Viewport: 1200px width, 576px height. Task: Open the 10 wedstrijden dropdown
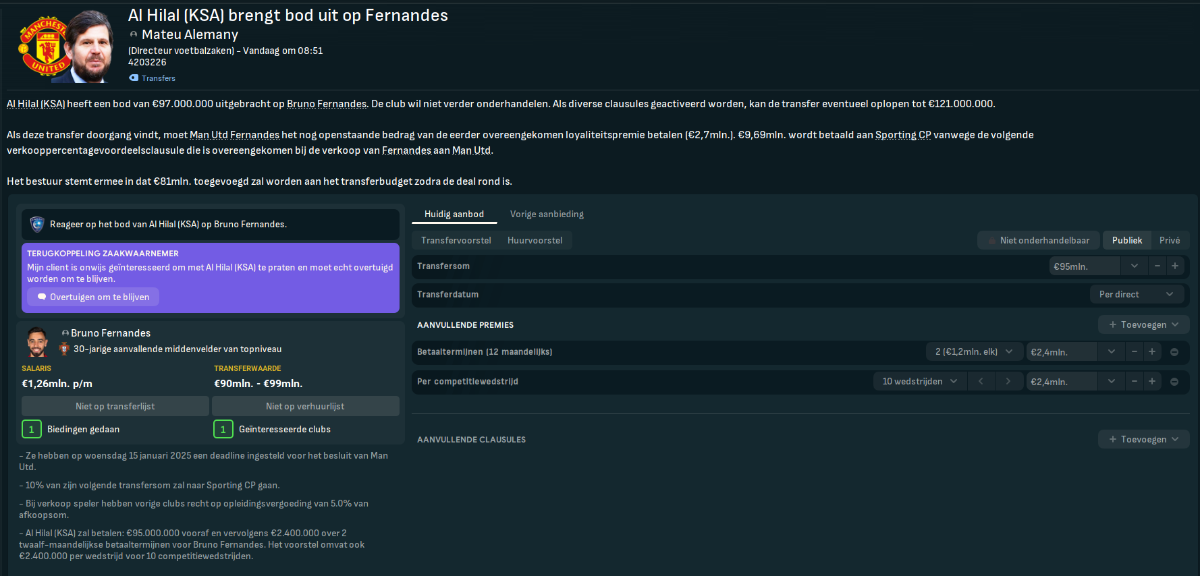click(919, 381)
